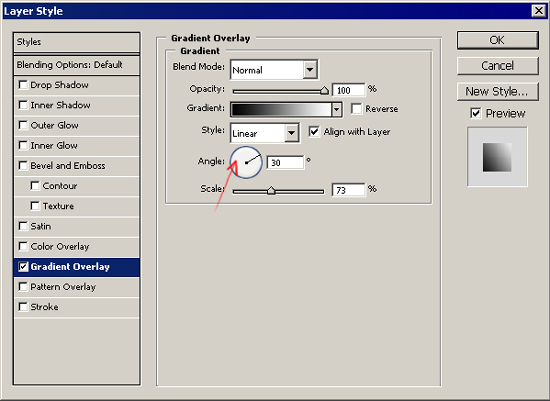The image size is (550, 401).
Task: Click the Opacity slider handle
Action: click(324, 91)
